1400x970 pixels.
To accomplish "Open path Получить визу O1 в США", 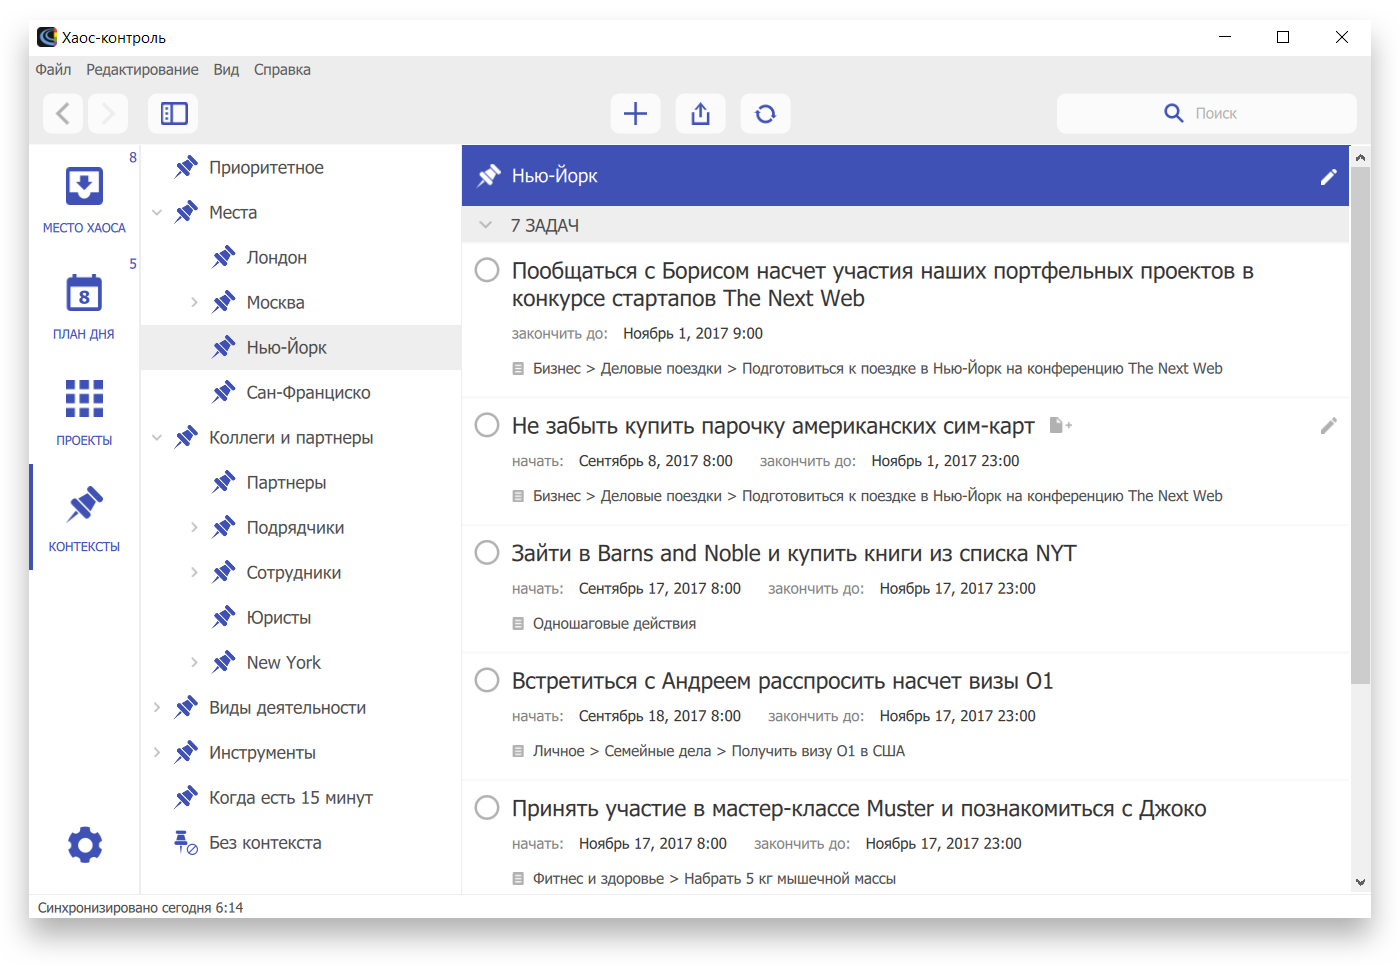I will (x=818, y=751).
